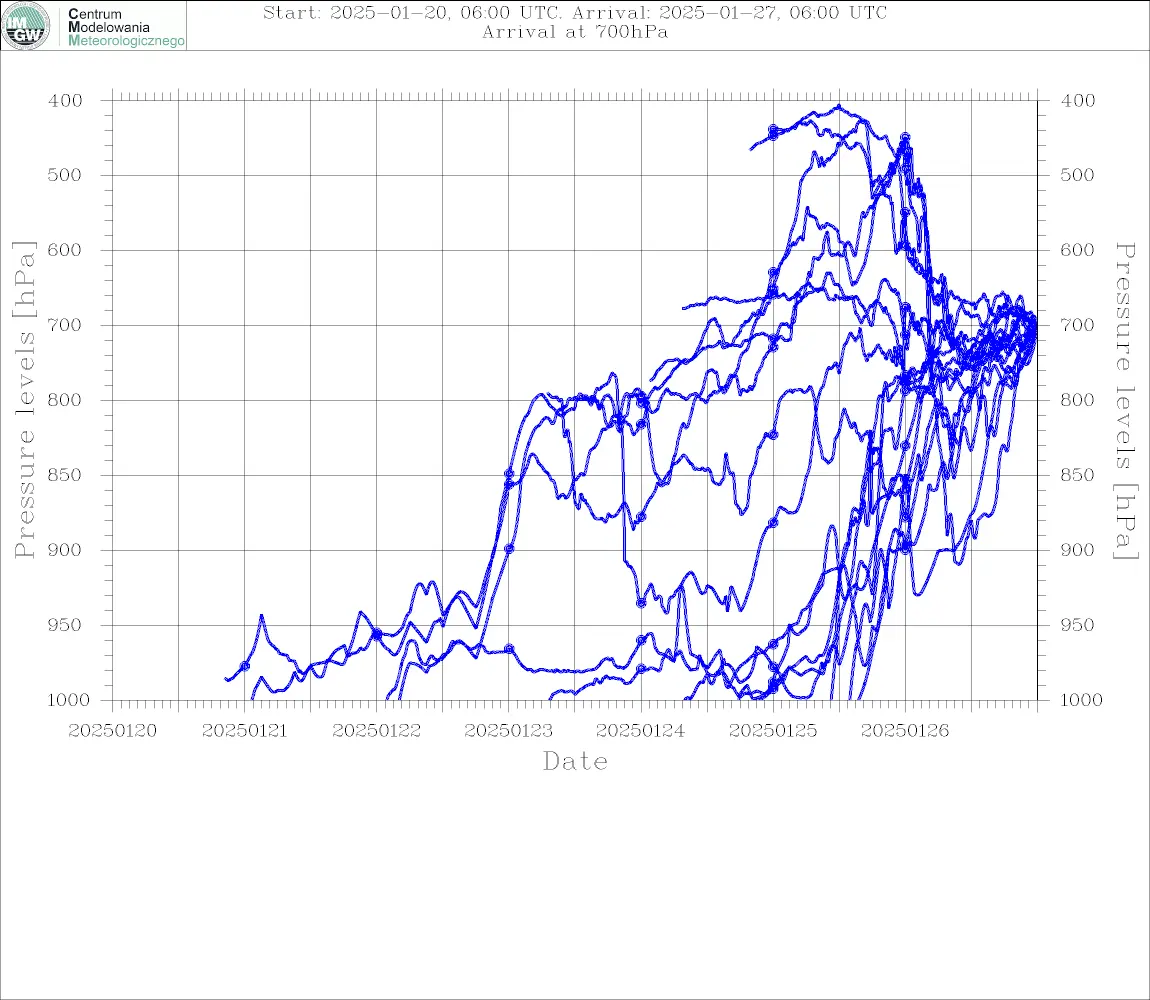Click the right axis 800 label
Viewport: 1150px width, 1000px height.
point(1078,400)
